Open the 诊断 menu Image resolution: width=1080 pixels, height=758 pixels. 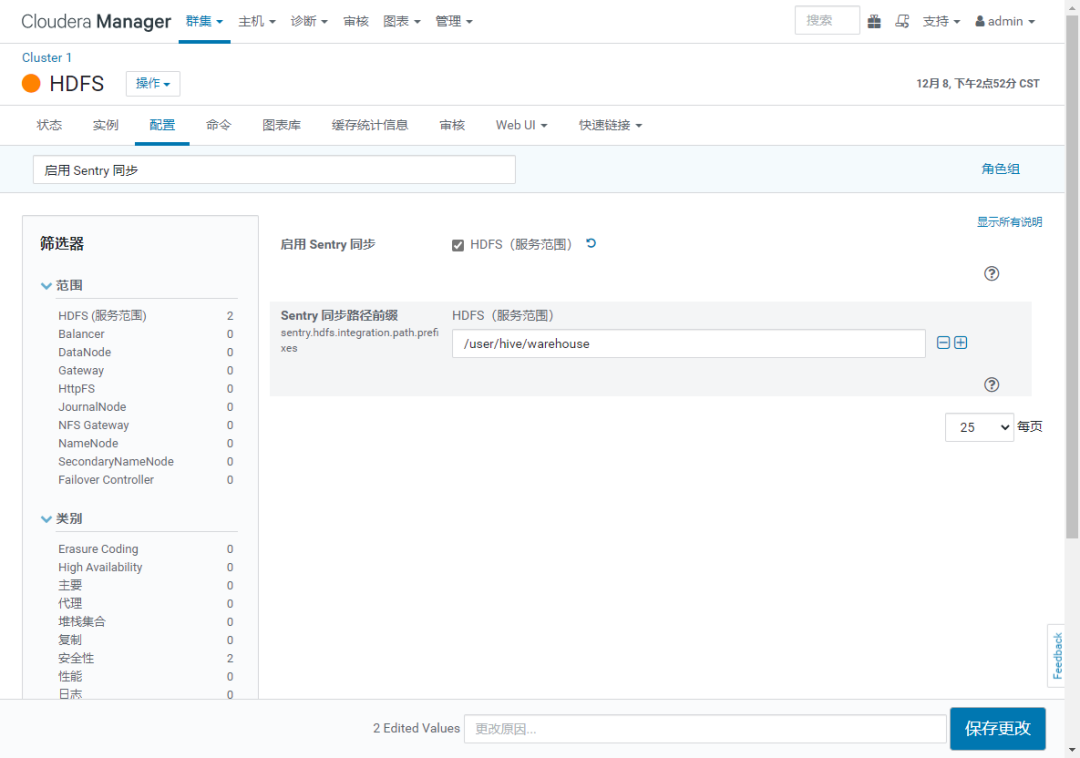click(309, 21)
